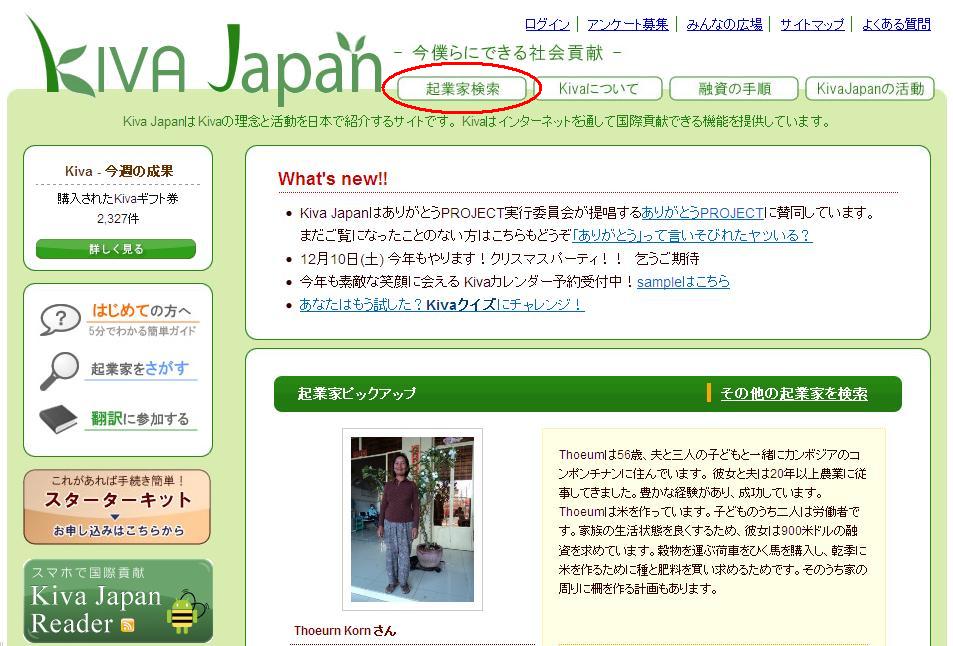Open the KivaJapanの活動 navigation tab

[870, 89]
